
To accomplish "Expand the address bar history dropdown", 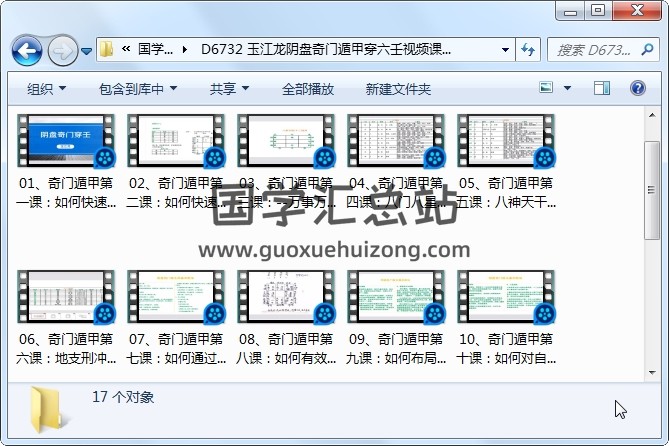I will tap(503, 50).
